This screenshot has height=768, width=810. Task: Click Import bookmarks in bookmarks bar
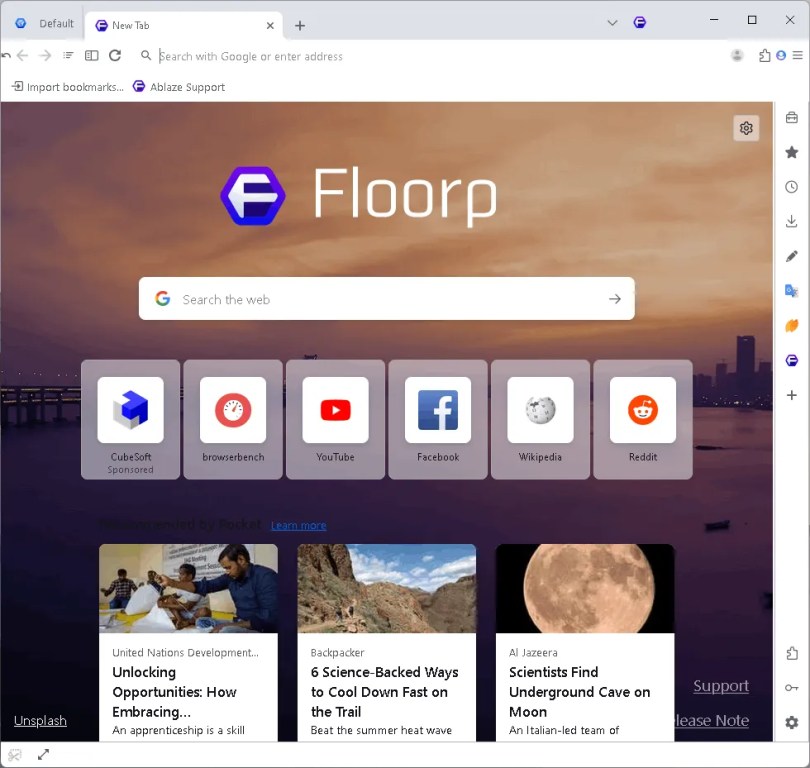(68, 87)
